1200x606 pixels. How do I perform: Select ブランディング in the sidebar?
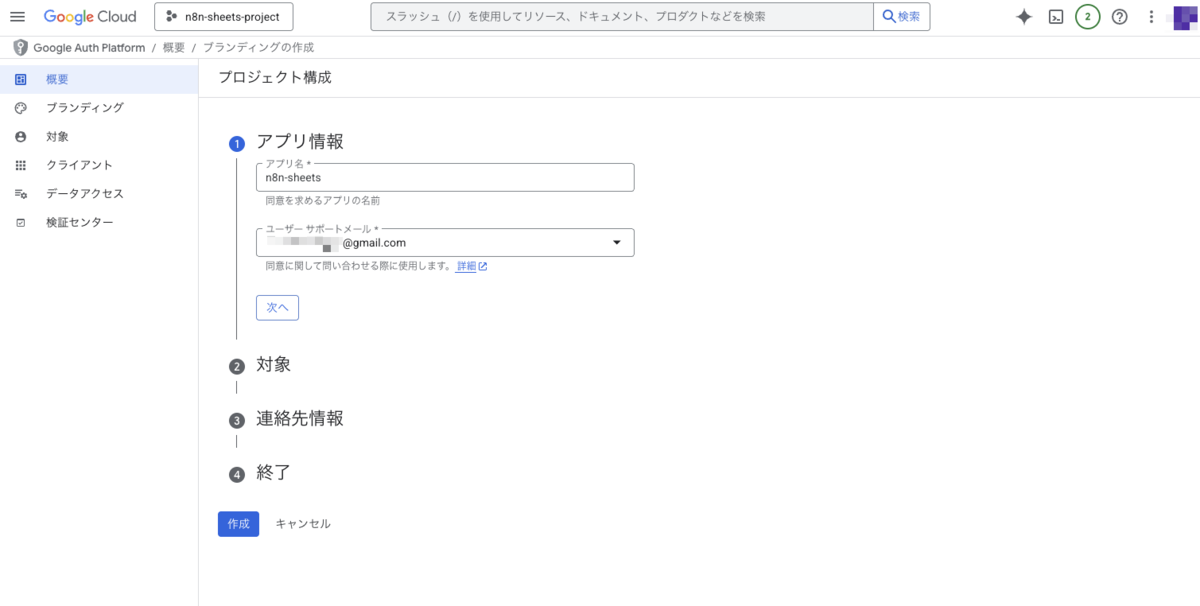99,108
